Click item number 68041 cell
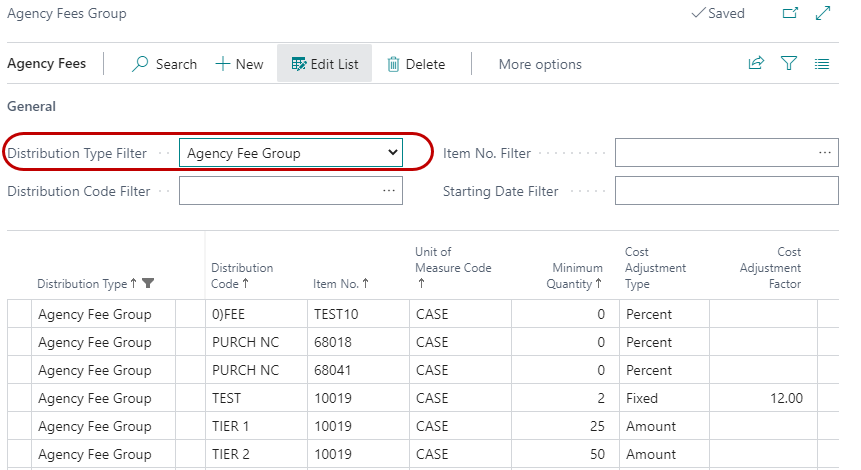 358,370
